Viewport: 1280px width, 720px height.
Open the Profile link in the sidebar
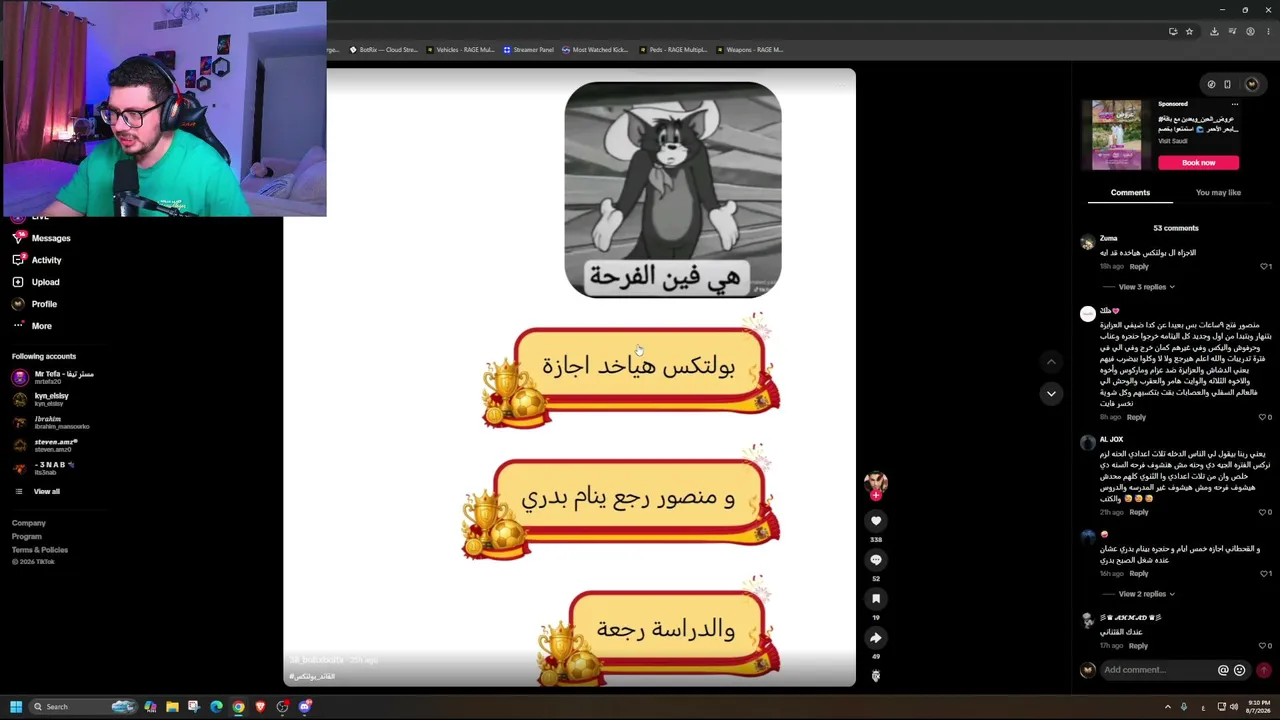44,304
